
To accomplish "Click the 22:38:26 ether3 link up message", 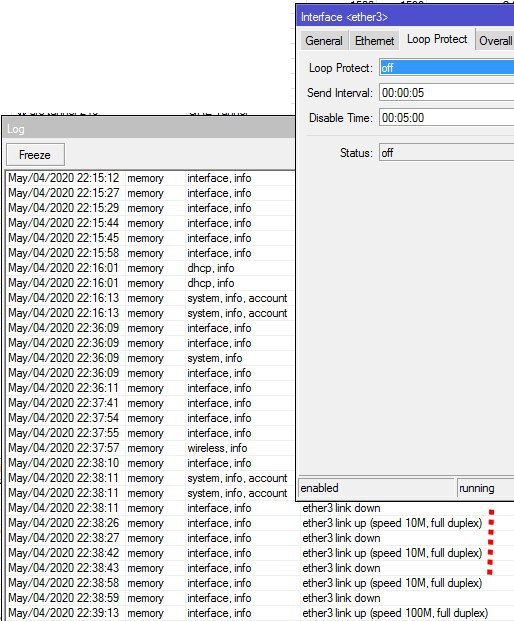I will [x=392, y=523].
